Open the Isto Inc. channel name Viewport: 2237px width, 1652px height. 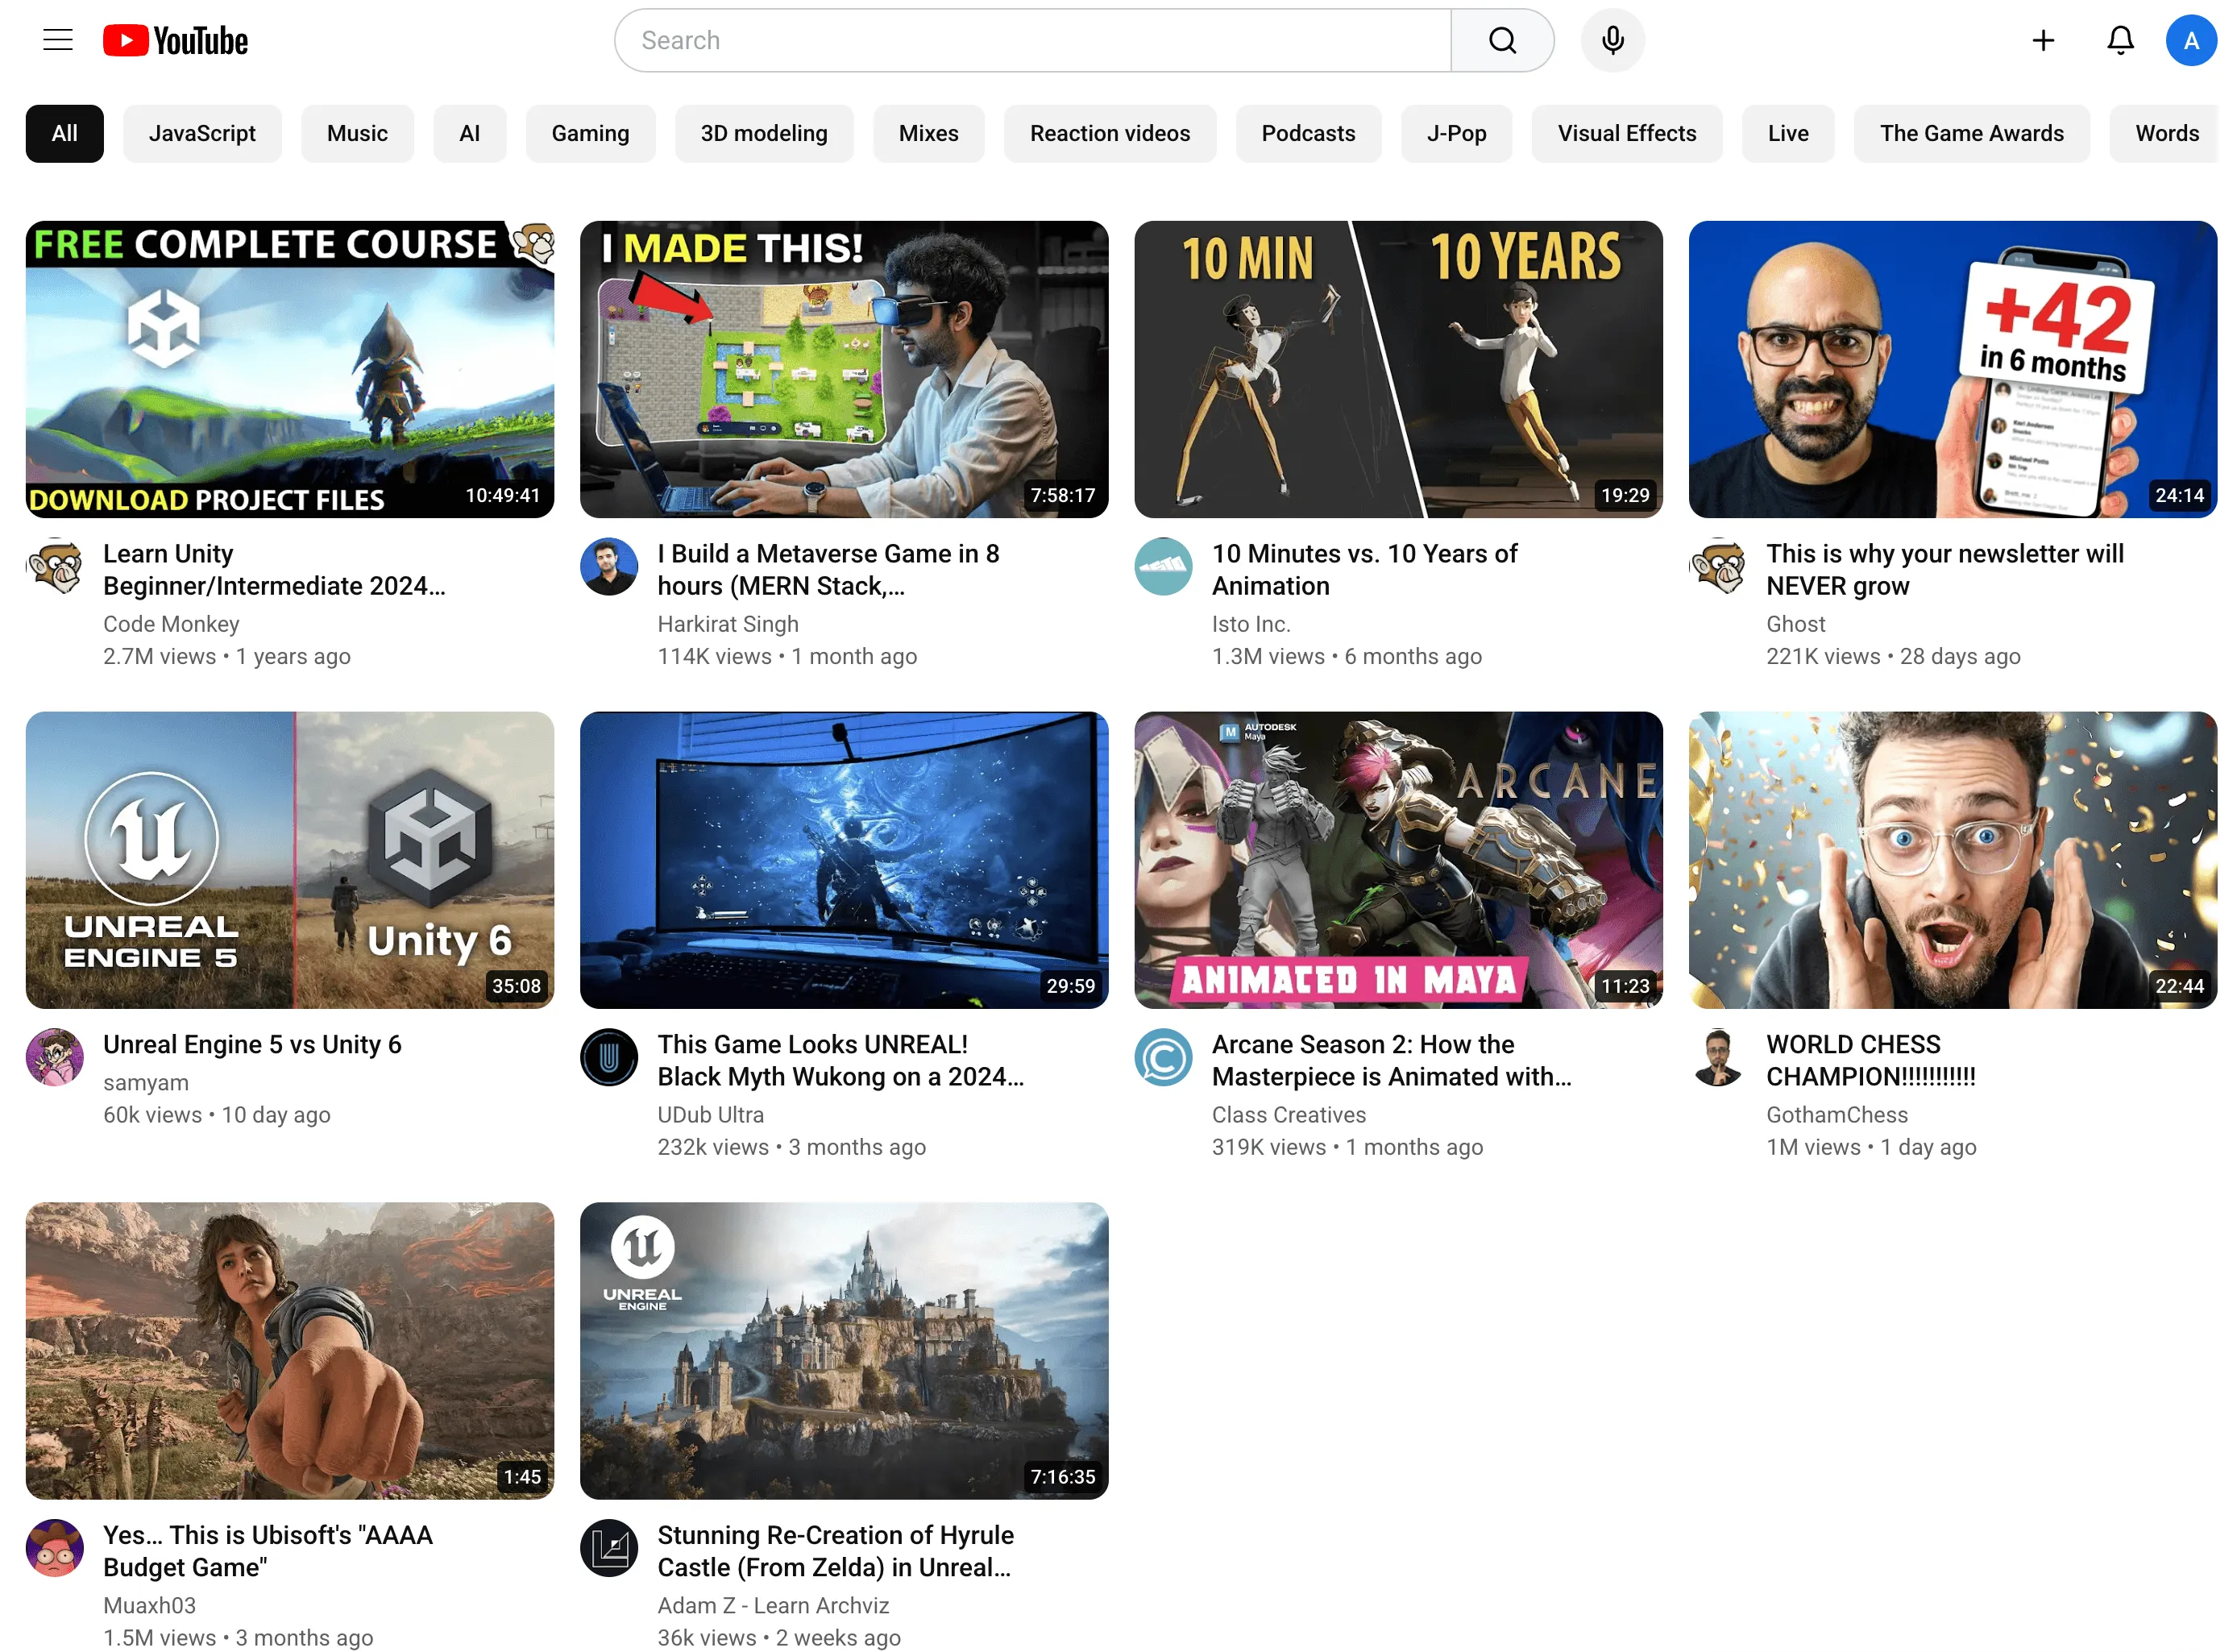point(1251,624)
